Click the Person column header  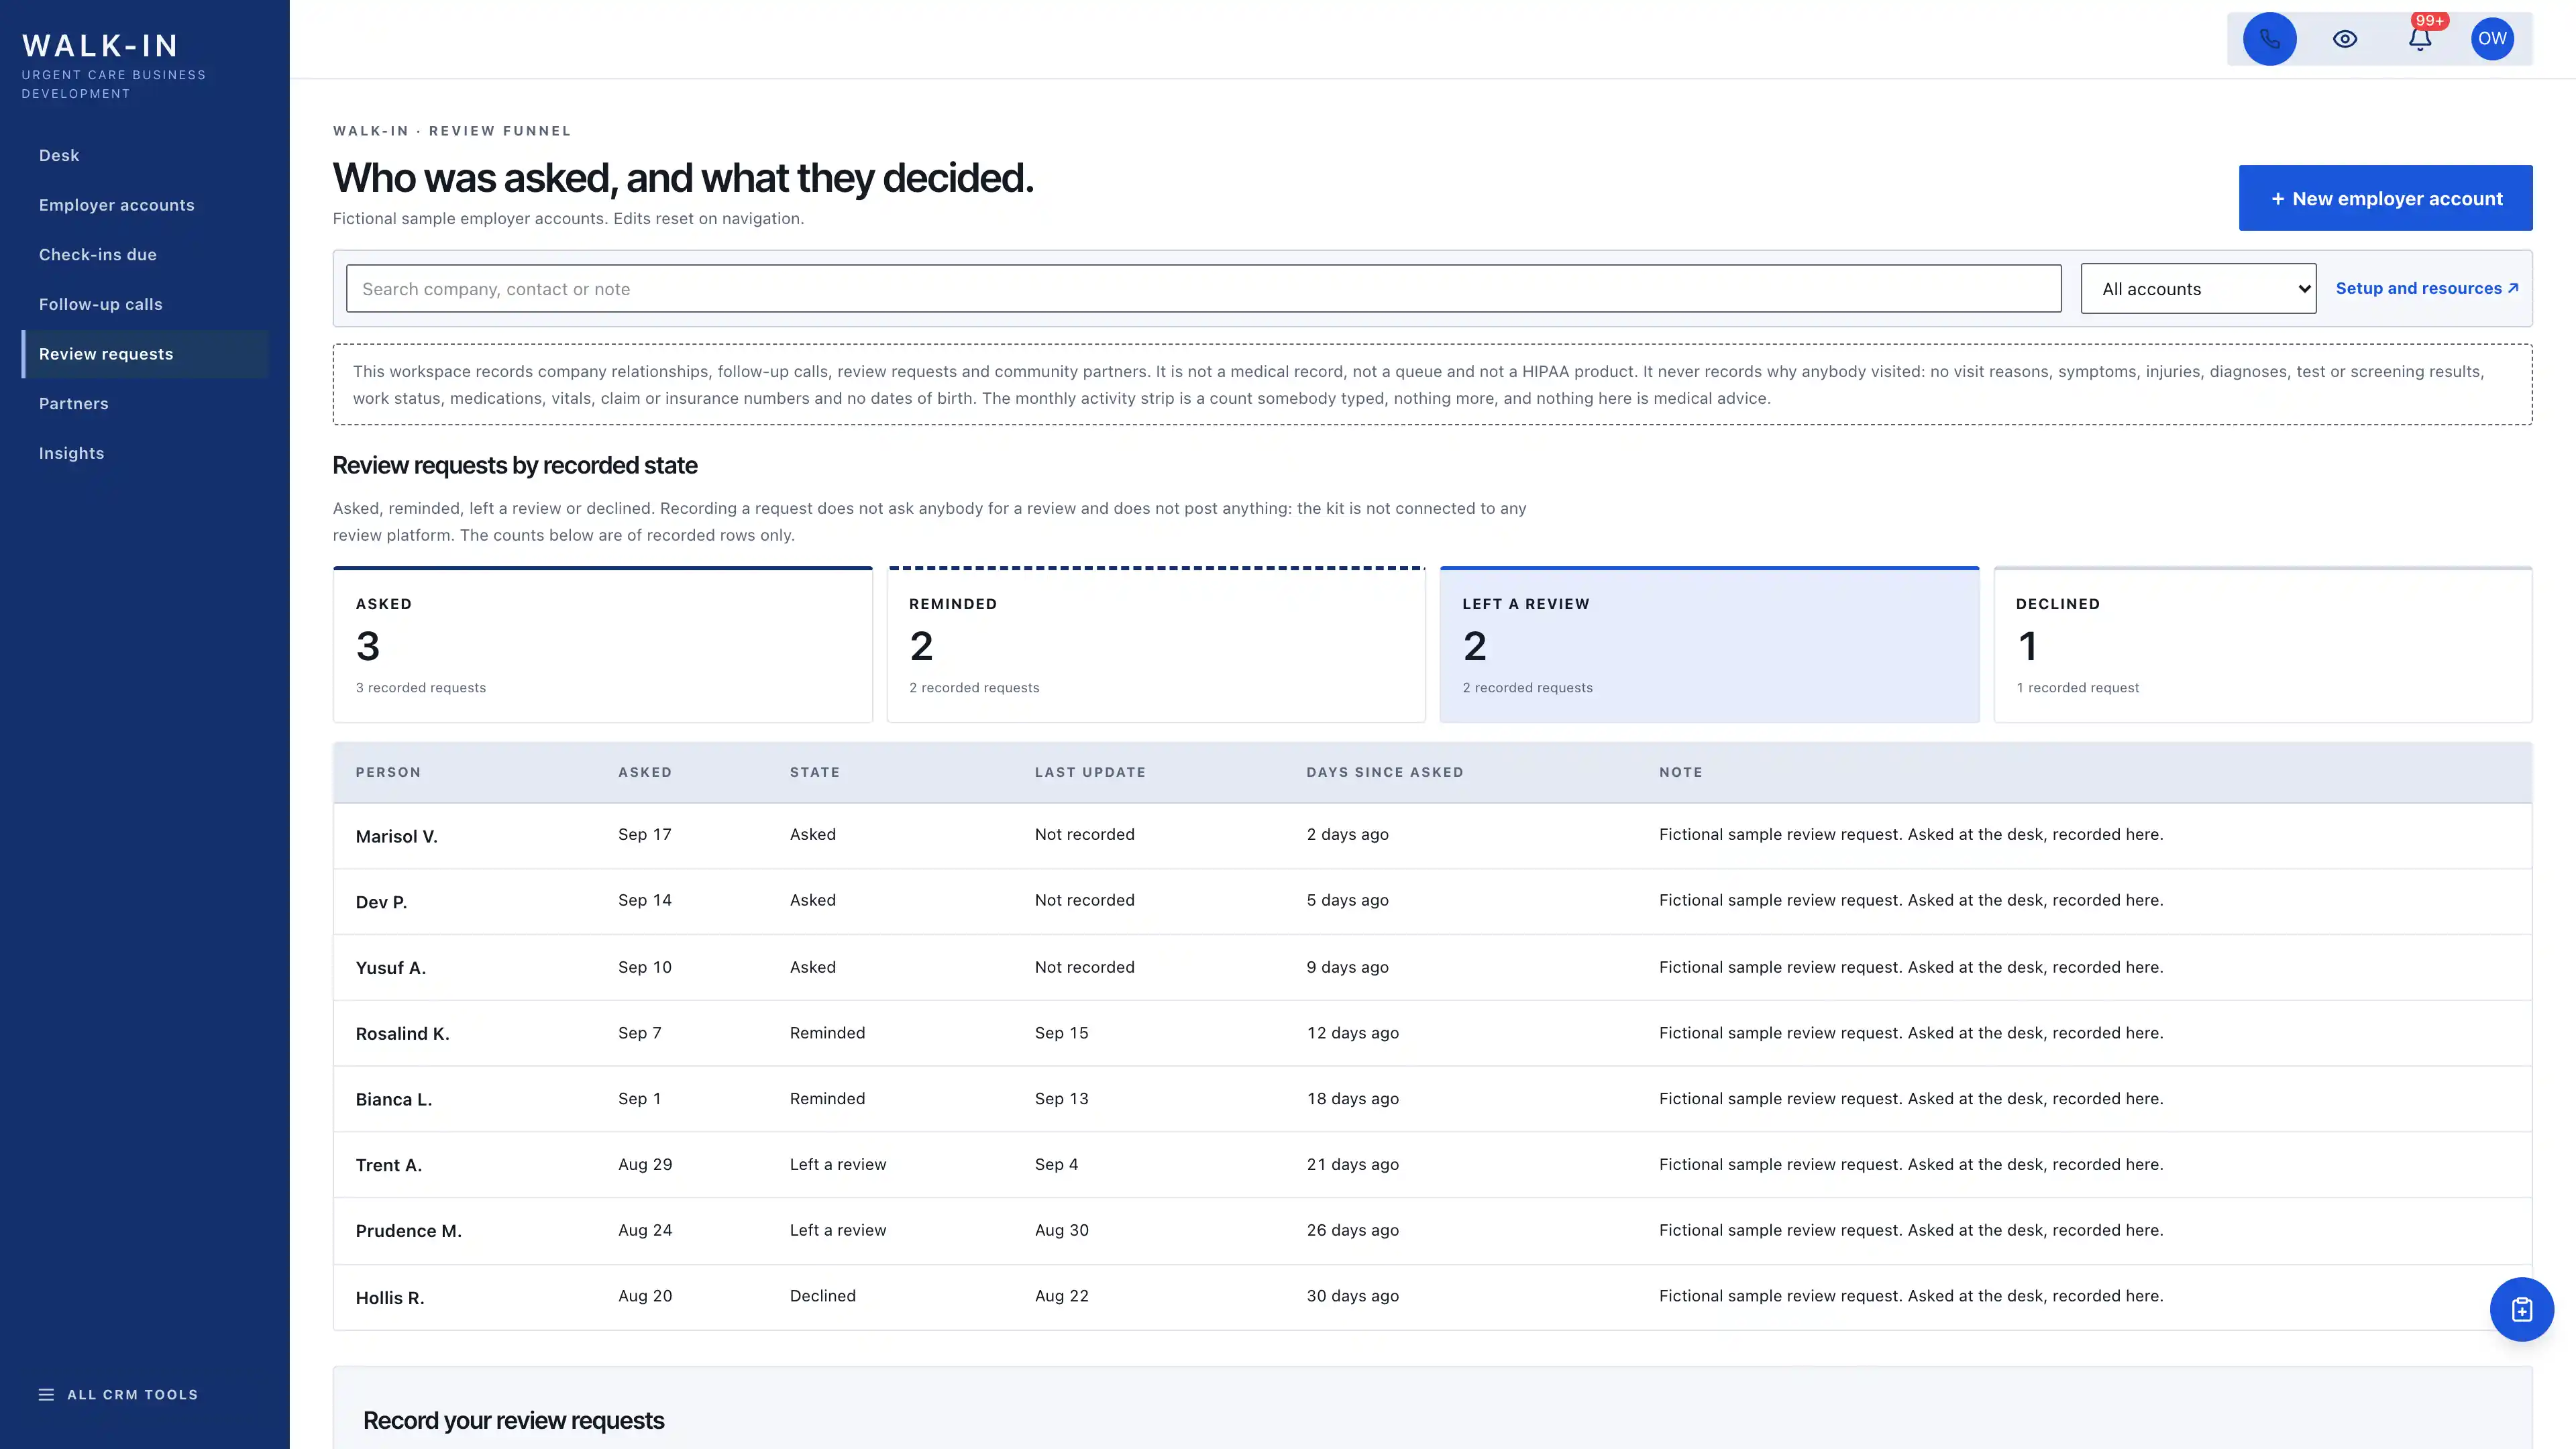pos(388,772)
